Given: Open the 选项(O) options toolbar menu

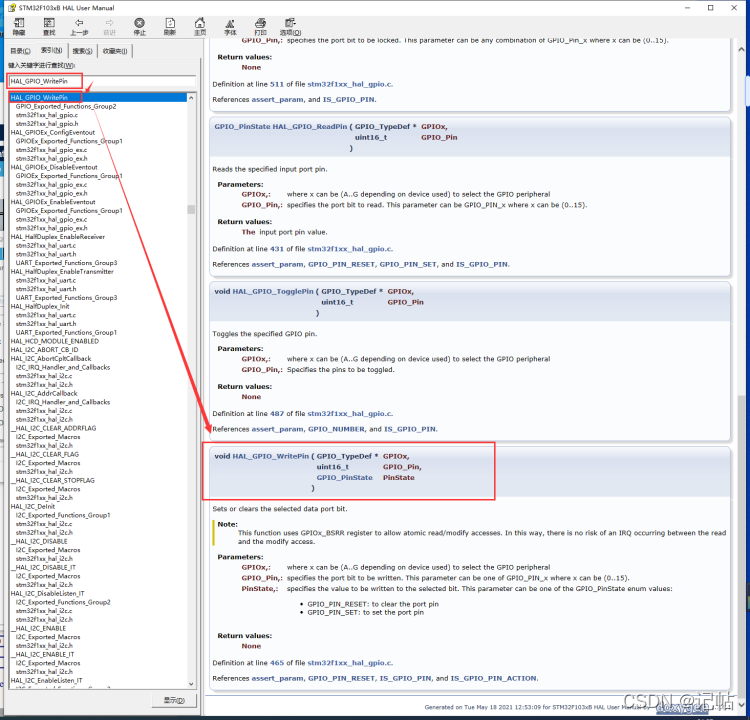Looking at the screenshot, I should [x=290, y=27].
